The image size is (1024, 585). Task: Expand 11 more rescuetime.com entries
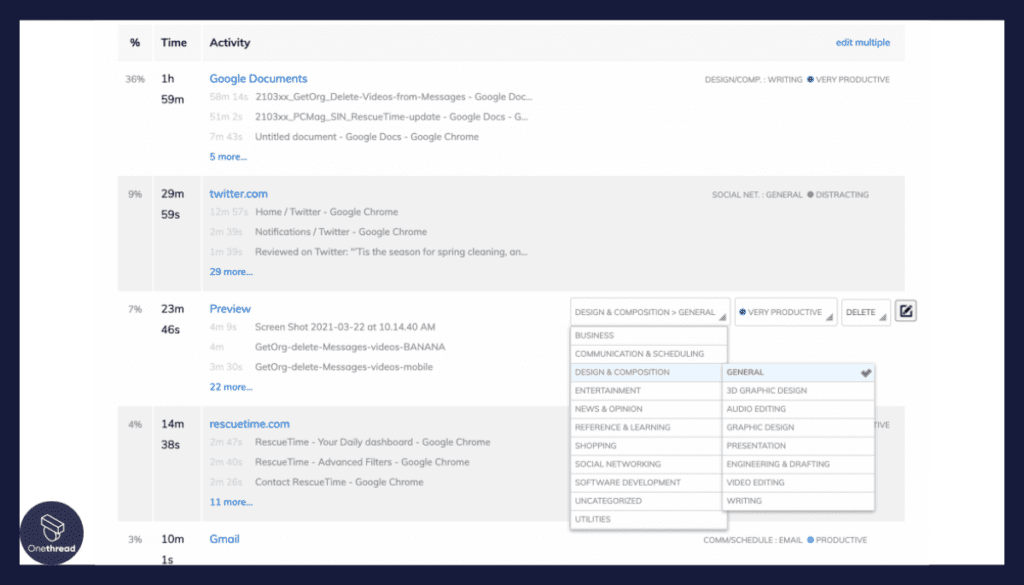pos(231,502)
